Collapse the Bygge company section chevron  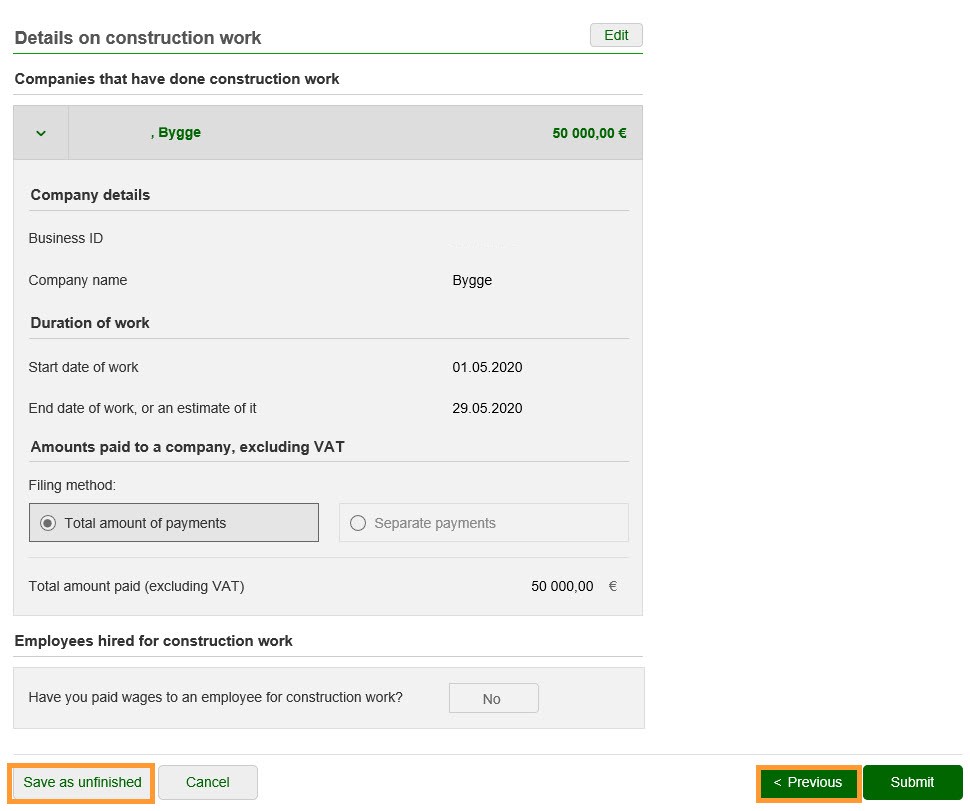[x=41, y=133]
